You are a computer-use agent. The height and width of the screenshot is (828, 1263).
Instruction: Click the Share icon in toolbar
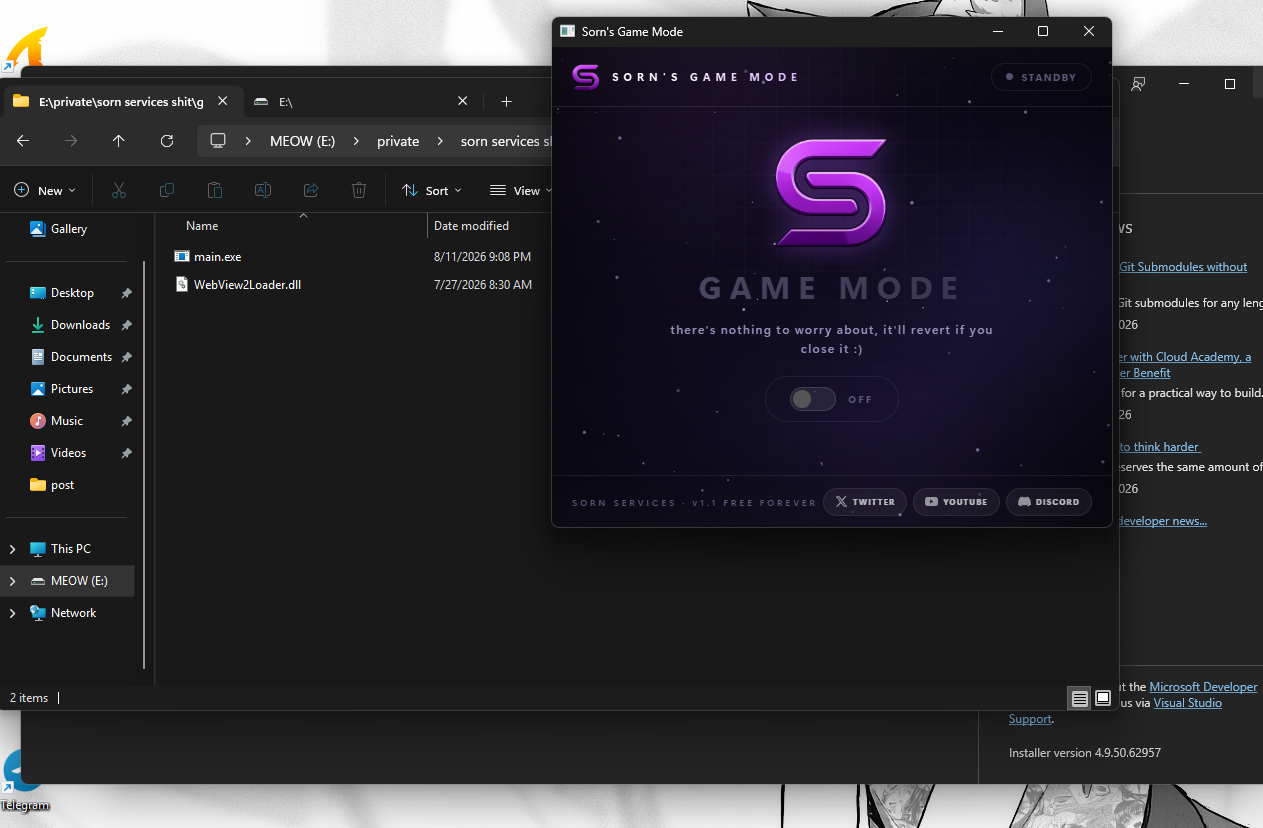click(311, 190)
